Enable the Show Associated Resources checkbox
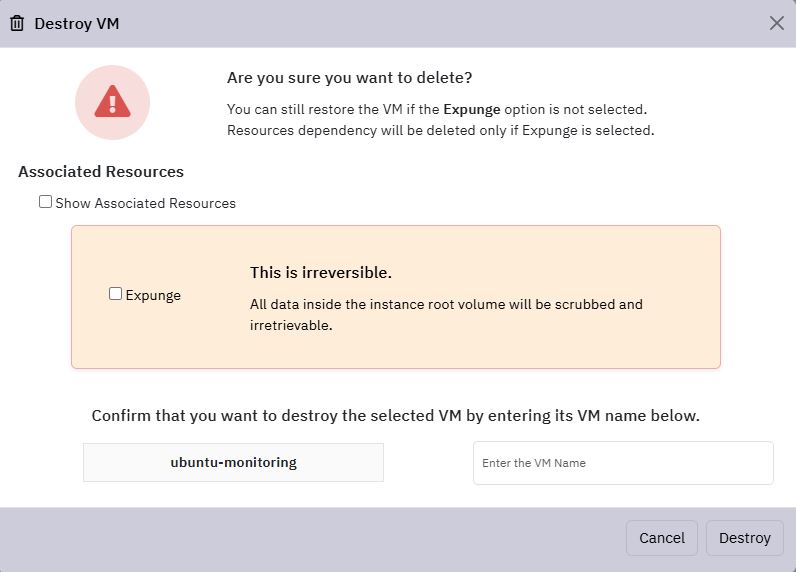The height and width of the screenshot is (572, 796). tap(45, 202)
